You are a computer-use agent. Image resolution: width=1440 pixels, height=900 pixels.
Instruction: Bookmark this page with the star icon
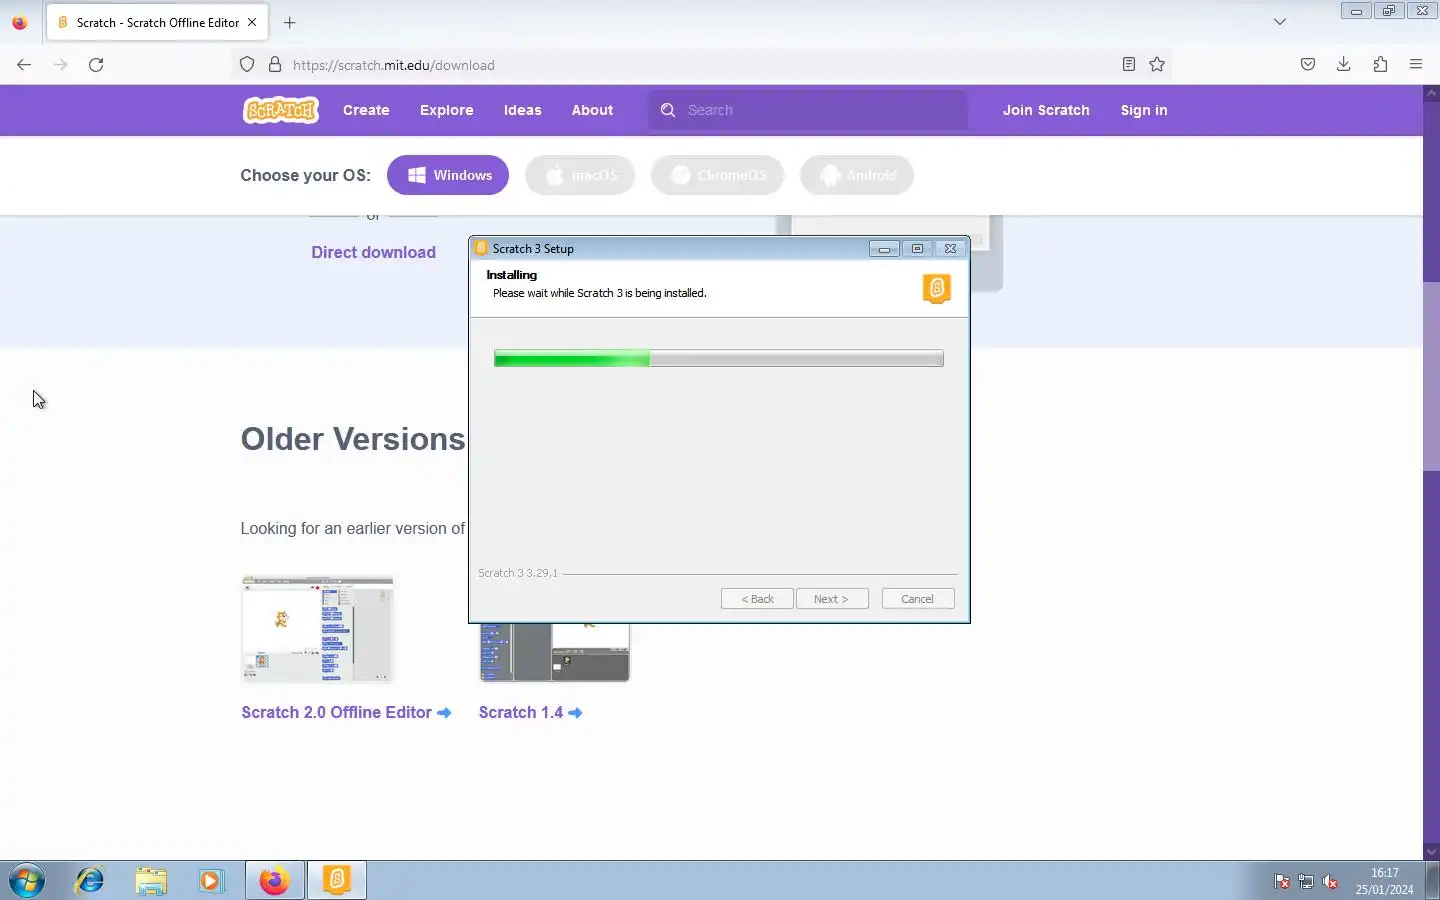[1157, 65]
